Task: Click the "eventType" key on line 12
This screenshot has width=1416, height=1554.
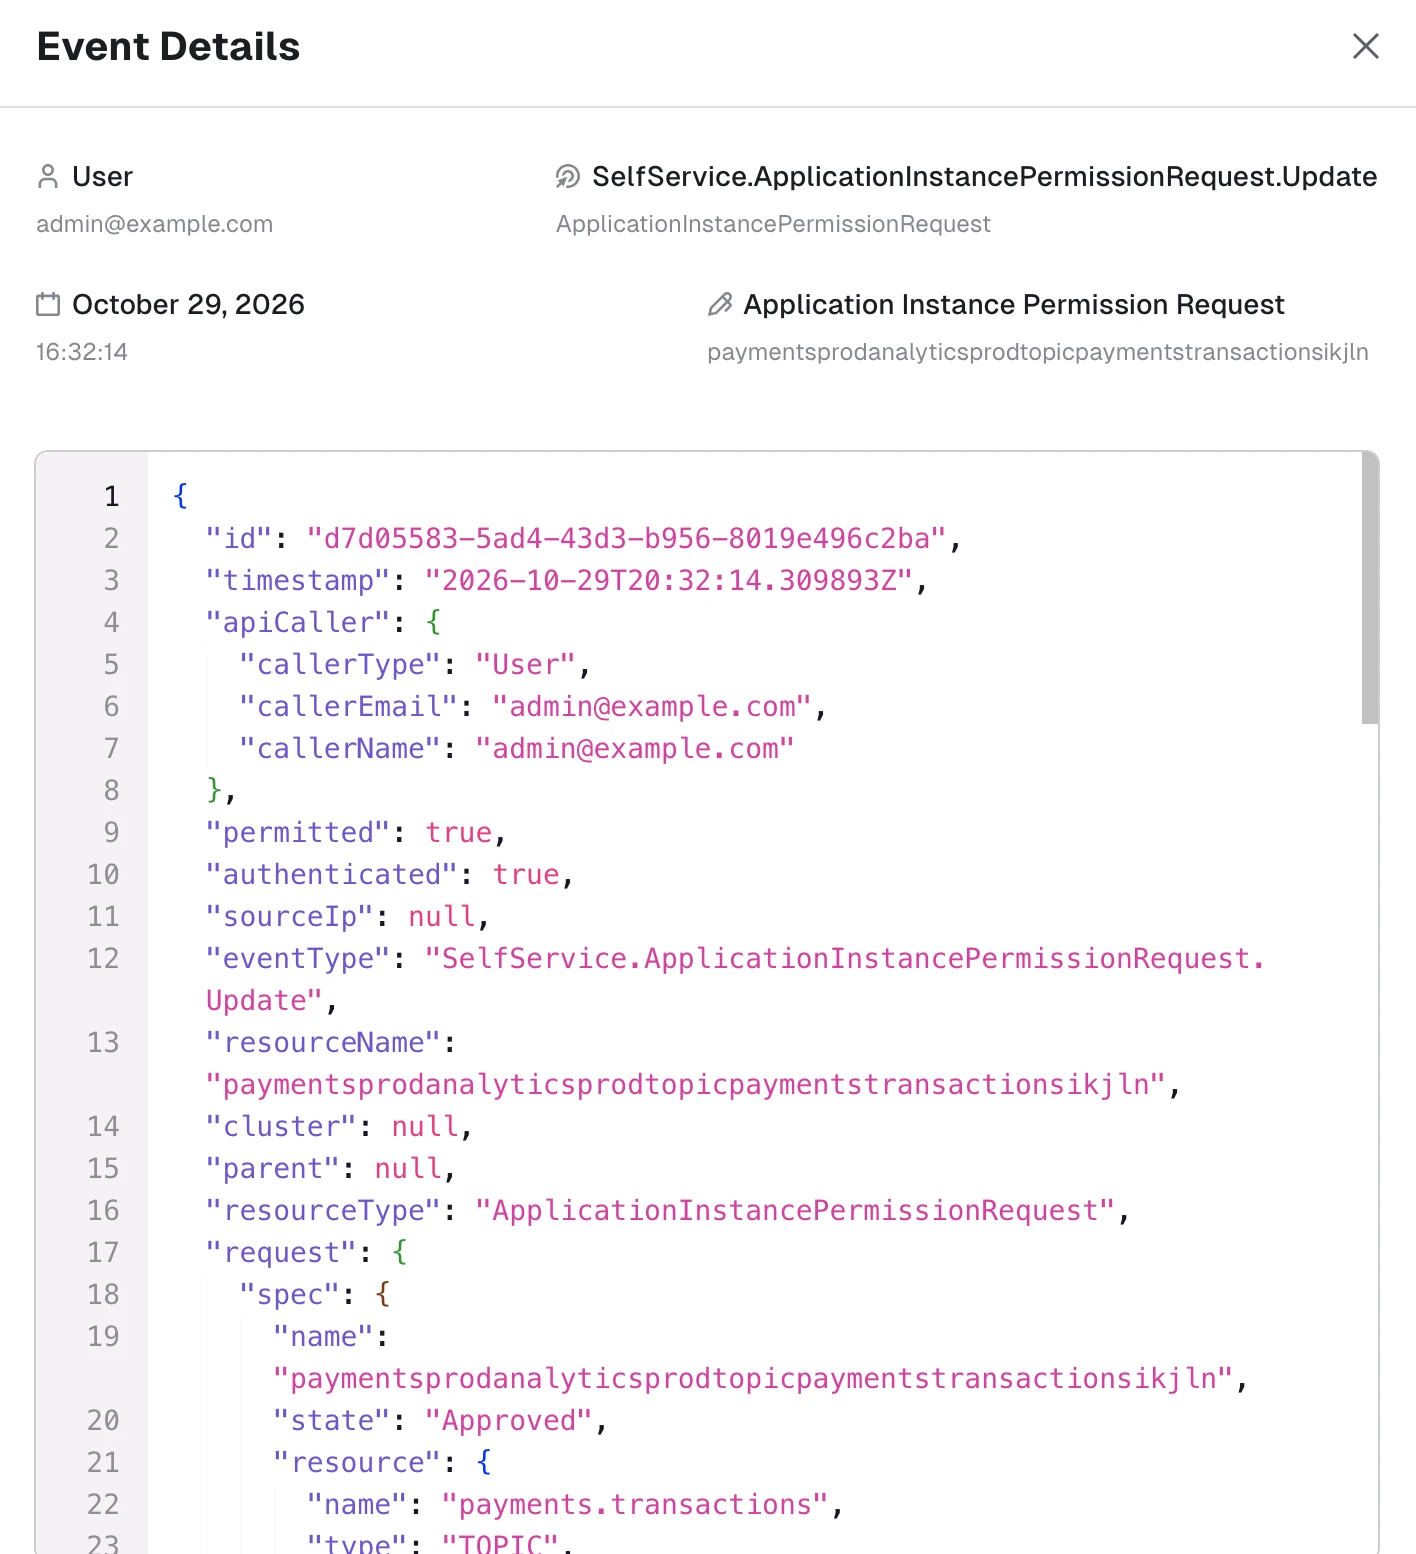Action: click(298, 959)
